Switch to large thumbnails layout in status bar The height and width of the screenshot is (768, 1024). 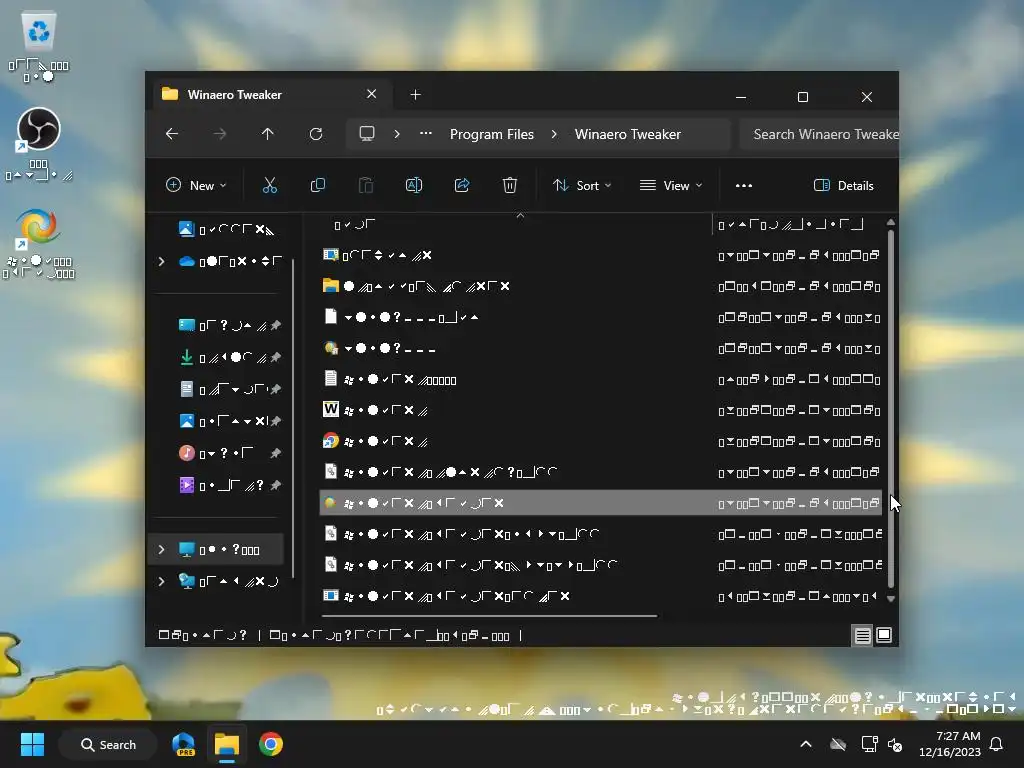click(x=884, y=635)
